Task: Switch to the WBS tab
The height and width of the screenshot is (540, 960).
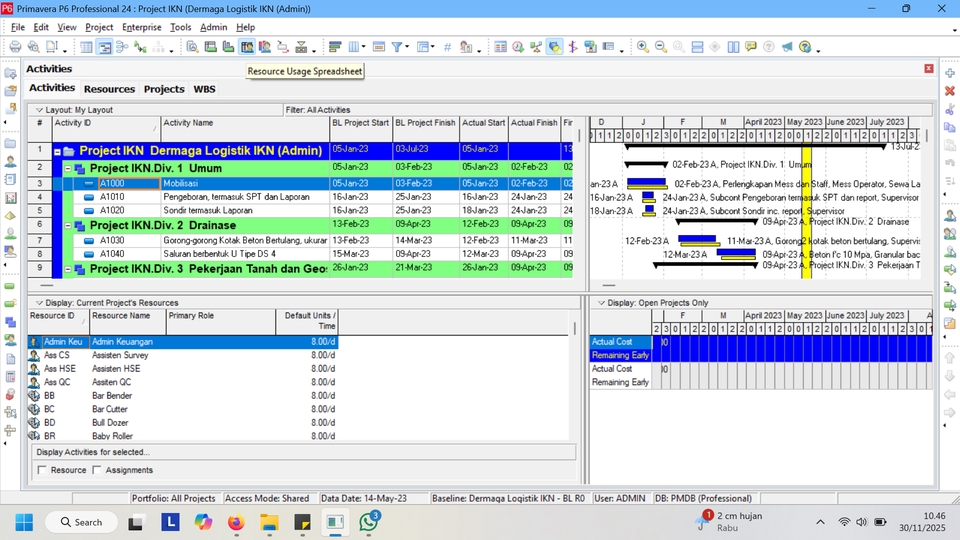Action: tap(204, 89)
